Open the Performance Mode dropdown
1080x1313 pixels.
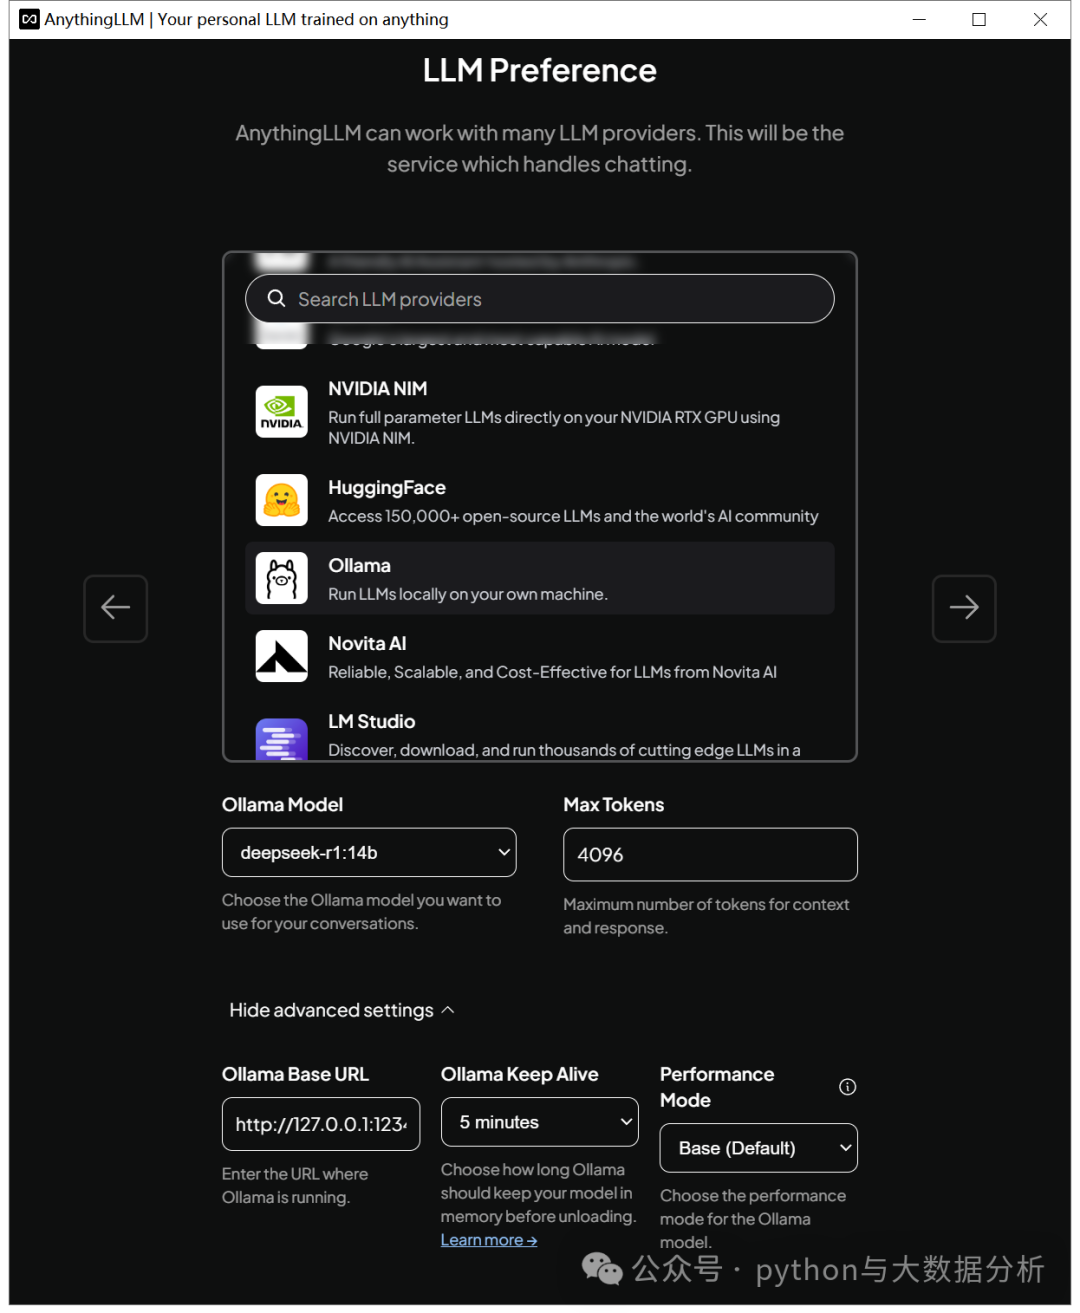(x=759, y=1148)
